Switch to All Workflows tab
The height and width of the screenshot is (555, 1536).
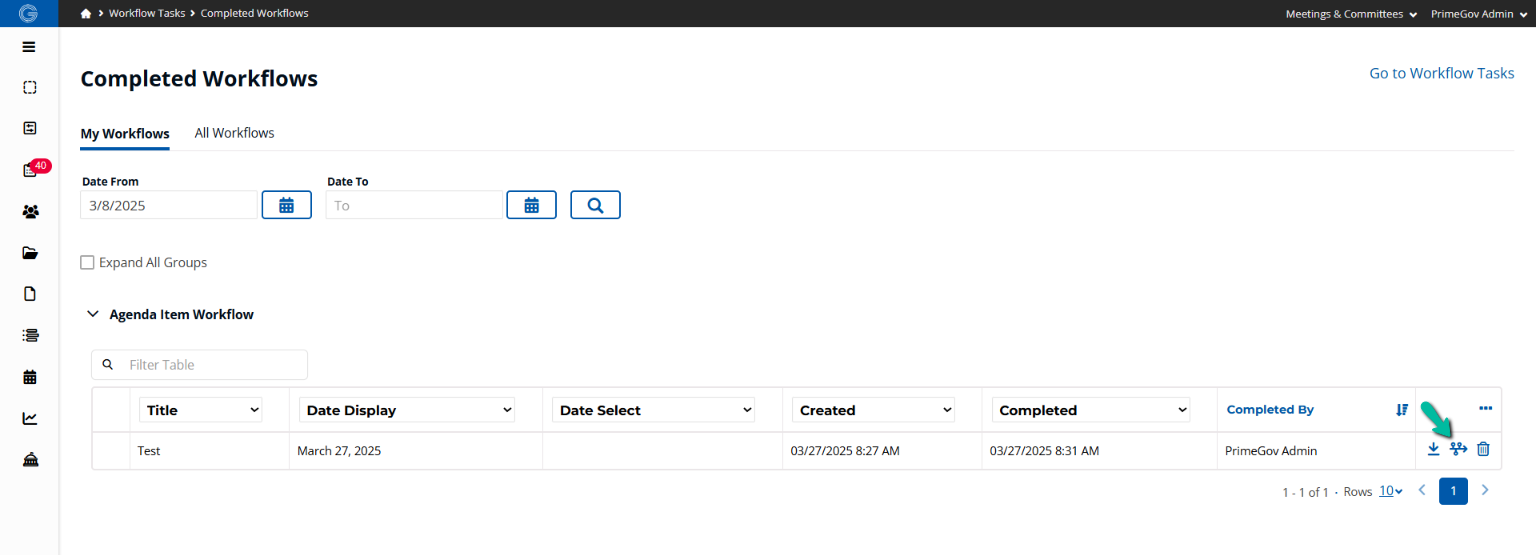[x=234, y=133]
